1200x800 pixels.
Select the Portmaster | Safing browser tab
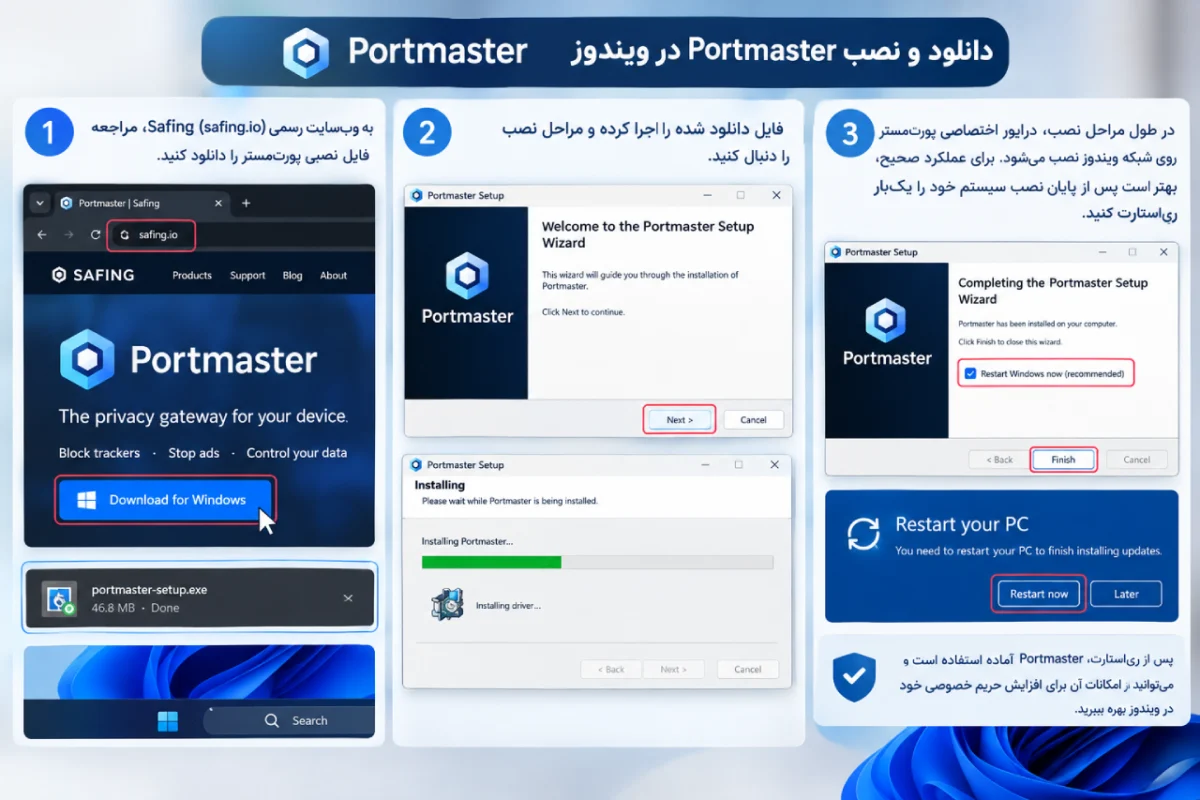point(143,203)
